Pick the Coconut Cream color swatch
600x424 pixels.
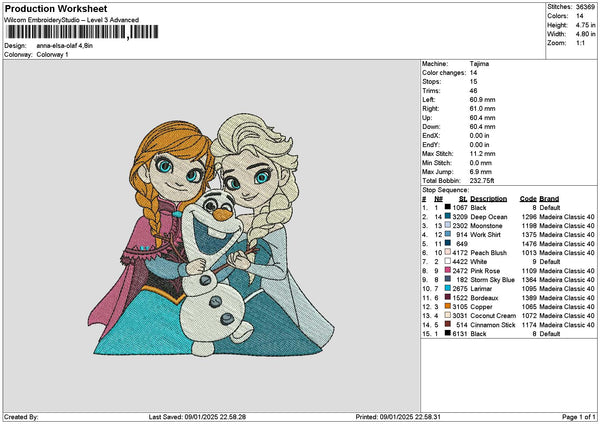[x=447, y=315]
